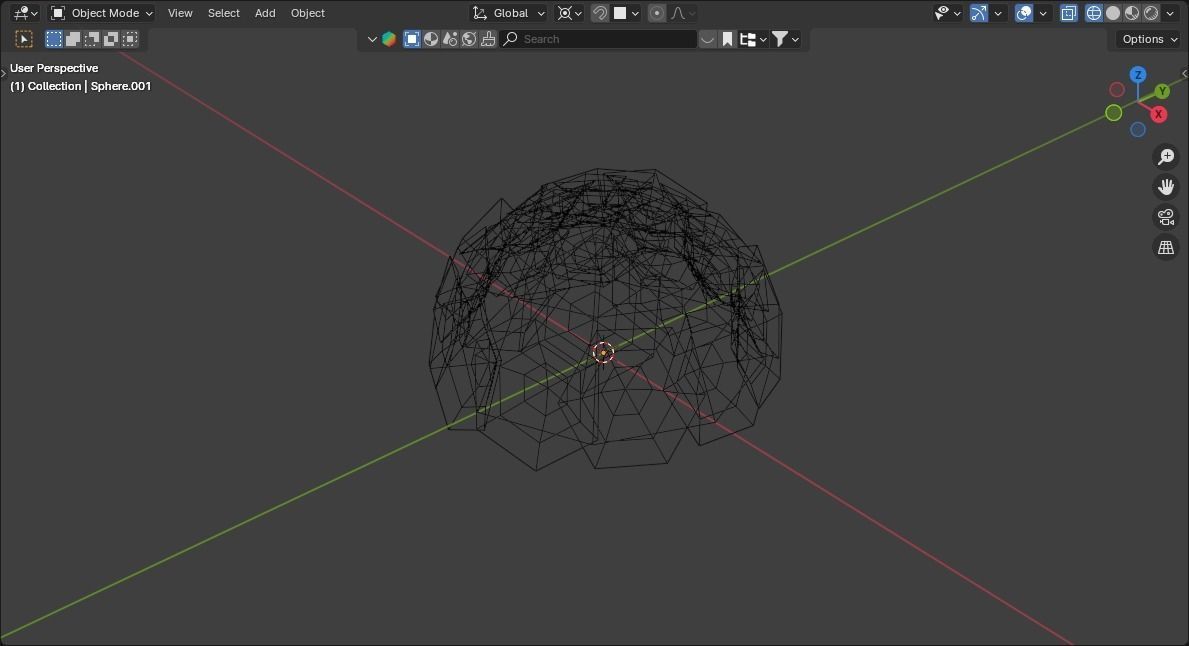Click the Search field
Screen dimensions: 1189x646
click(x=598, y=39)
